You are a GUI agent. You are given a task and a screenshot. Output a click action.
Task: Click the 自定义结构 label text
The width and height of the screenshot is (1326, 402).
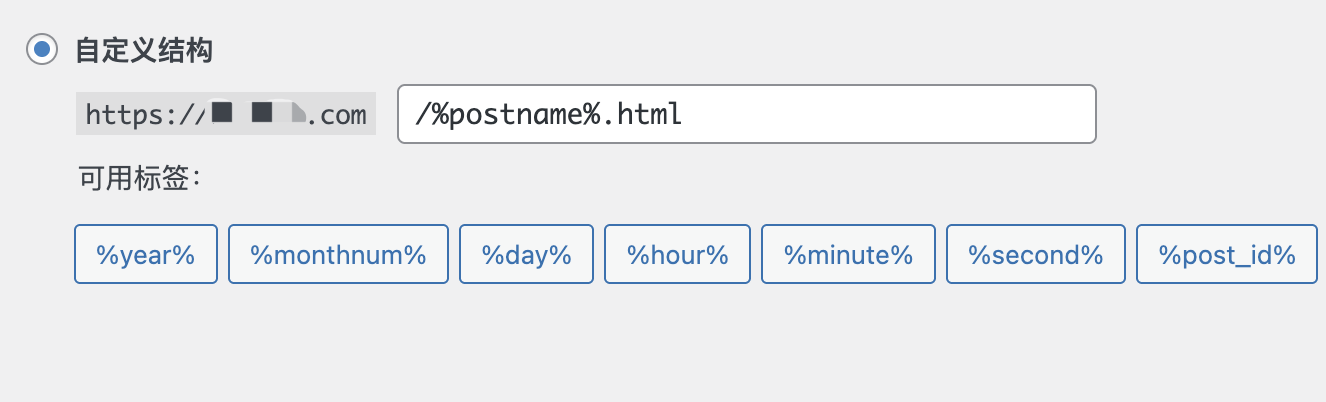click(x=144, y=51)
